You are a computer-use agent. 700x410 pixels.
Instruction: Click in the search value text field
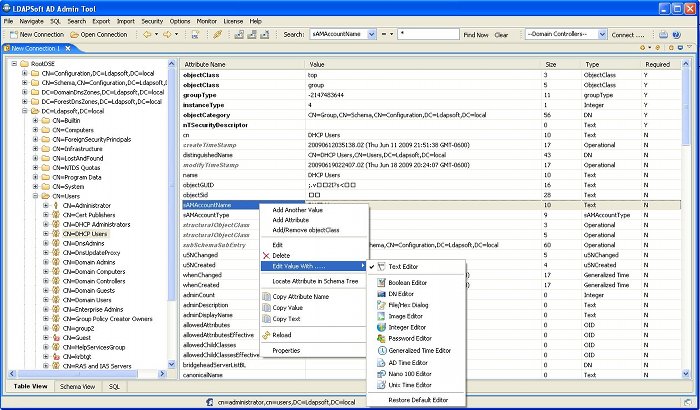(427, 34)
